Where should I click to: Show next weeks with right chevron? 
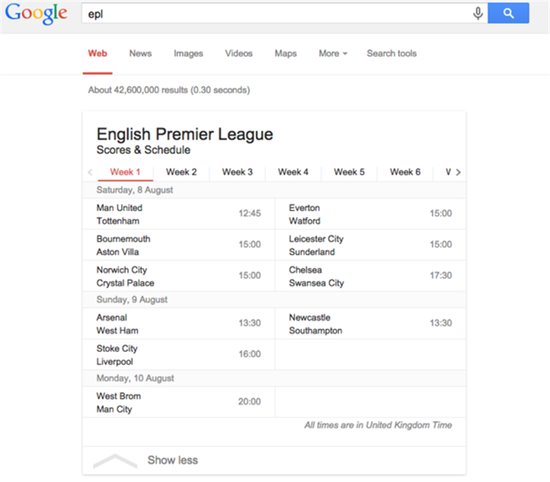coord(458,172)
